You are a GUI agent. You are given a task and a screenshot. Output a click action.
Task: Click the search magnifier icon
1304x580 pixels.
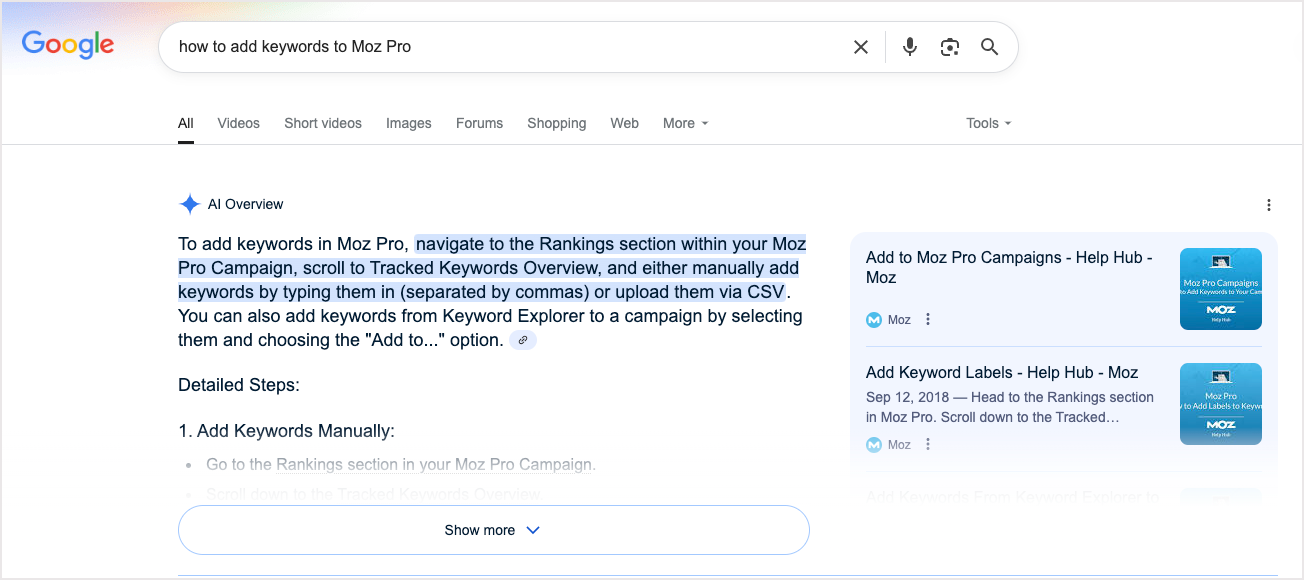point(989,46)
